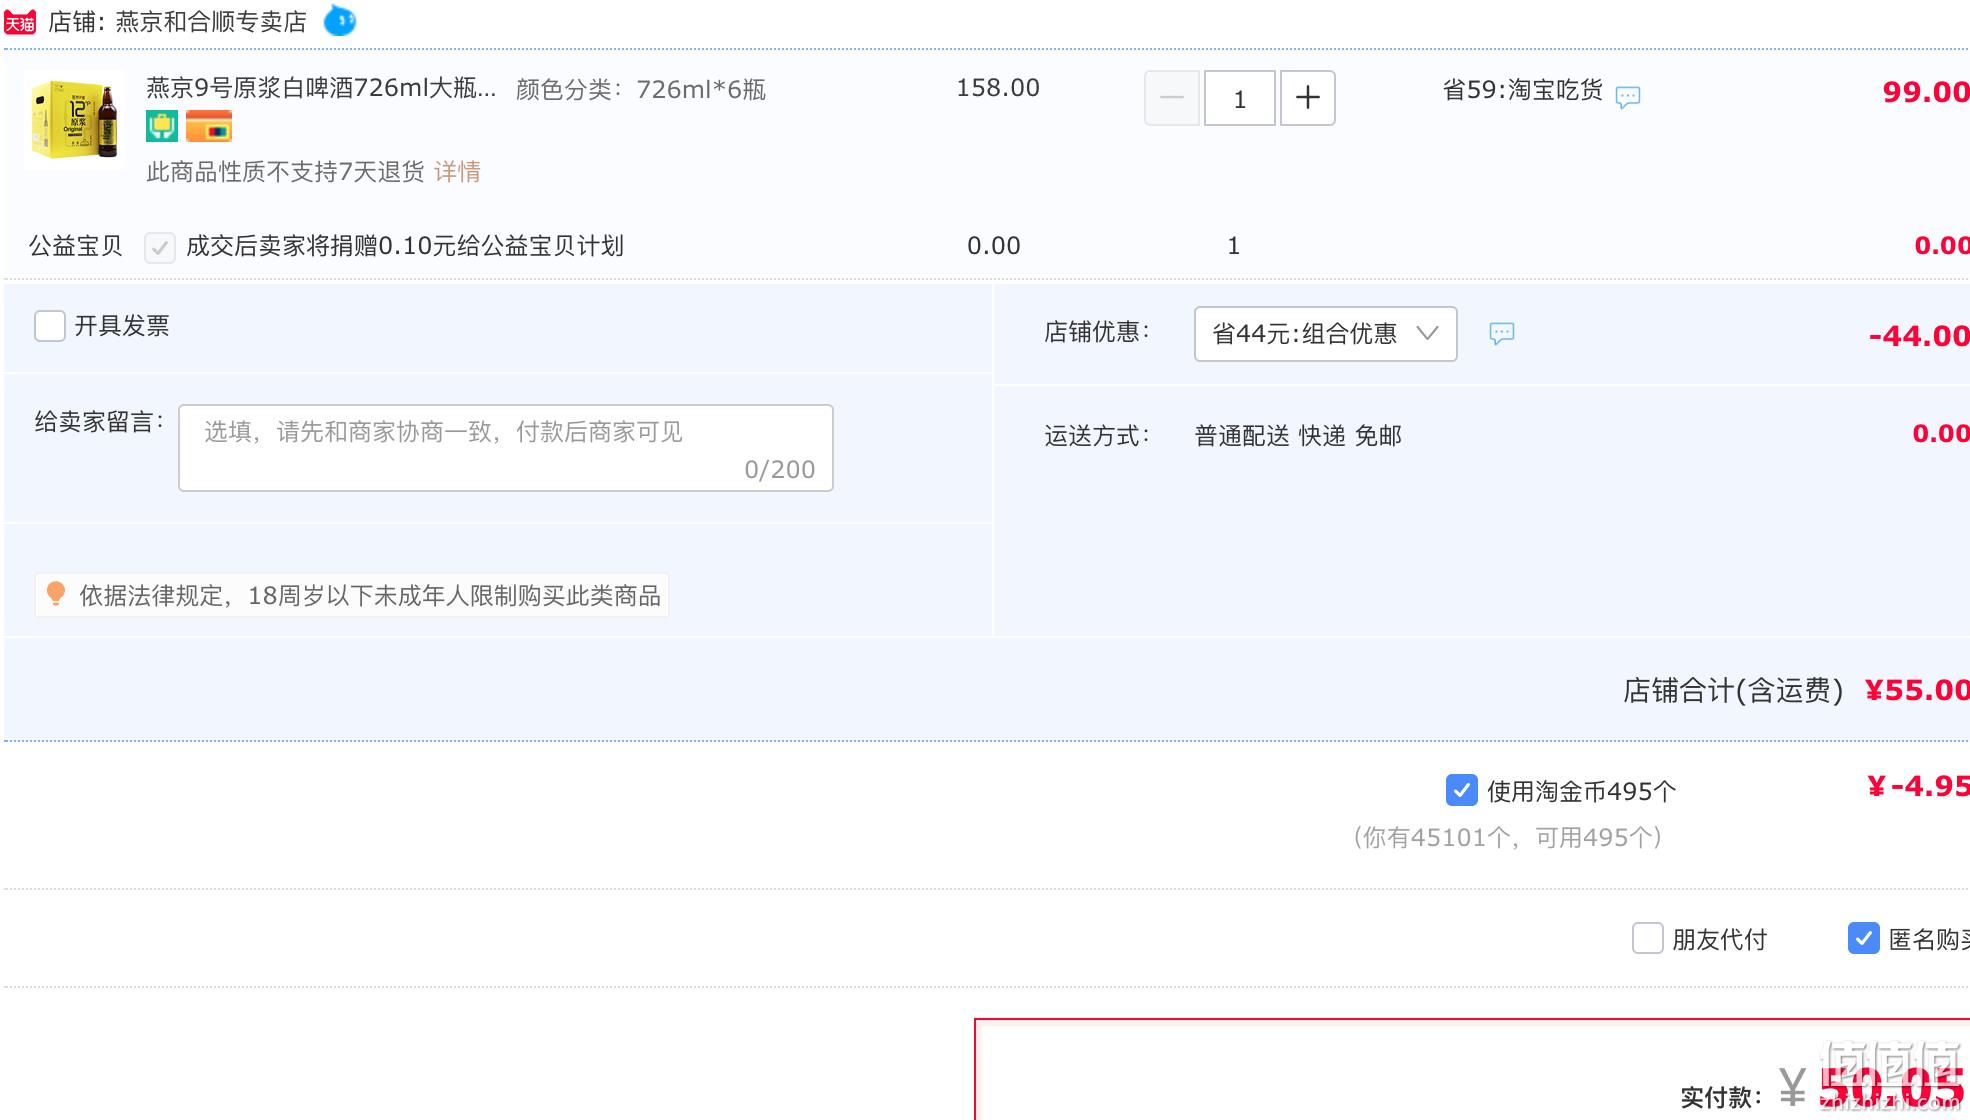The width and height of the screenshot is (1970, 1120).
Task: Uncheck the 匿名购买 anonymous purchase checkbox
Action: pos(1864,938)
